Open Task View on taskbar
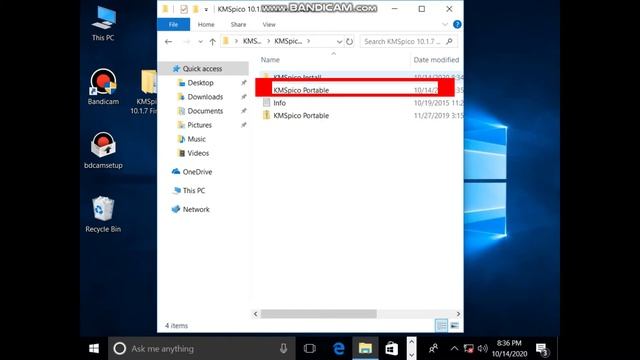 point(310,349)
